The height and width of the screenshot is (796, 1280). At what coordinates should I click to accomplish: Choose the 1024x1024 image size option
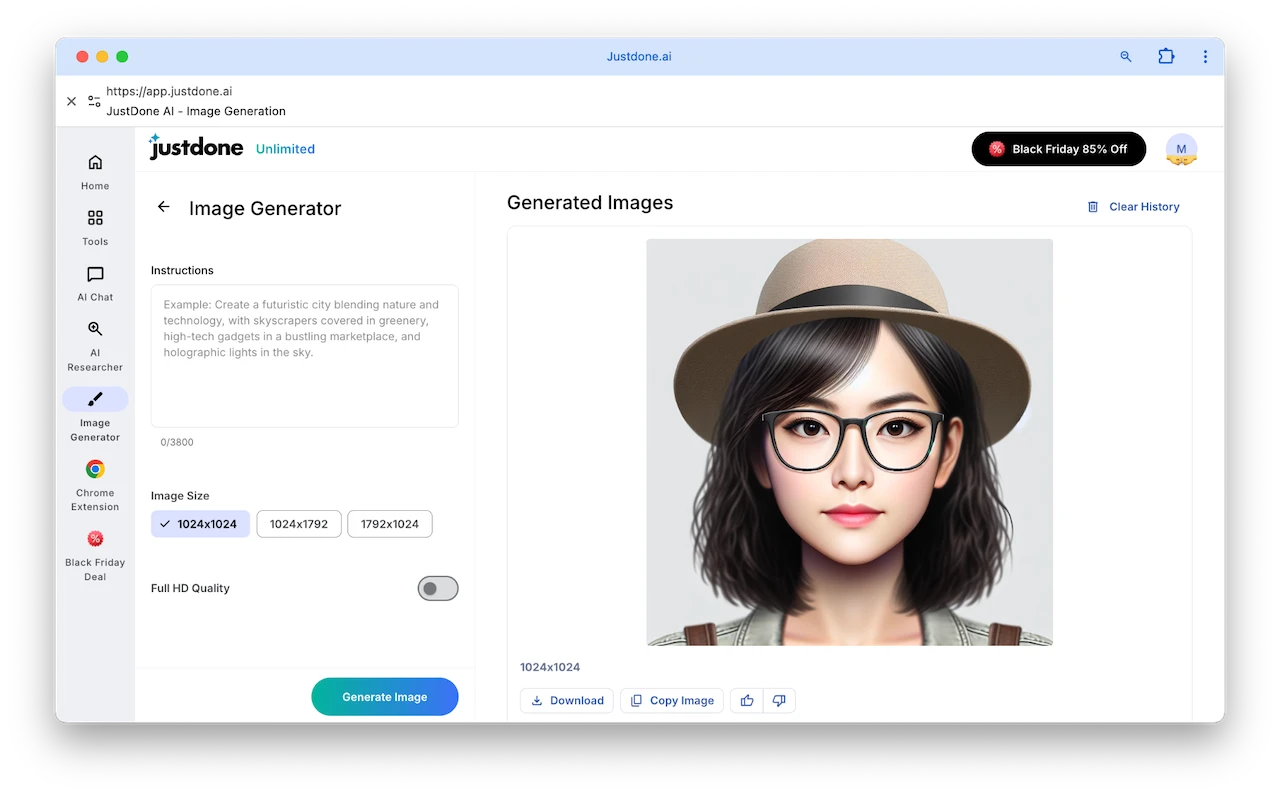pyautogui.click(x=200, y=524)
